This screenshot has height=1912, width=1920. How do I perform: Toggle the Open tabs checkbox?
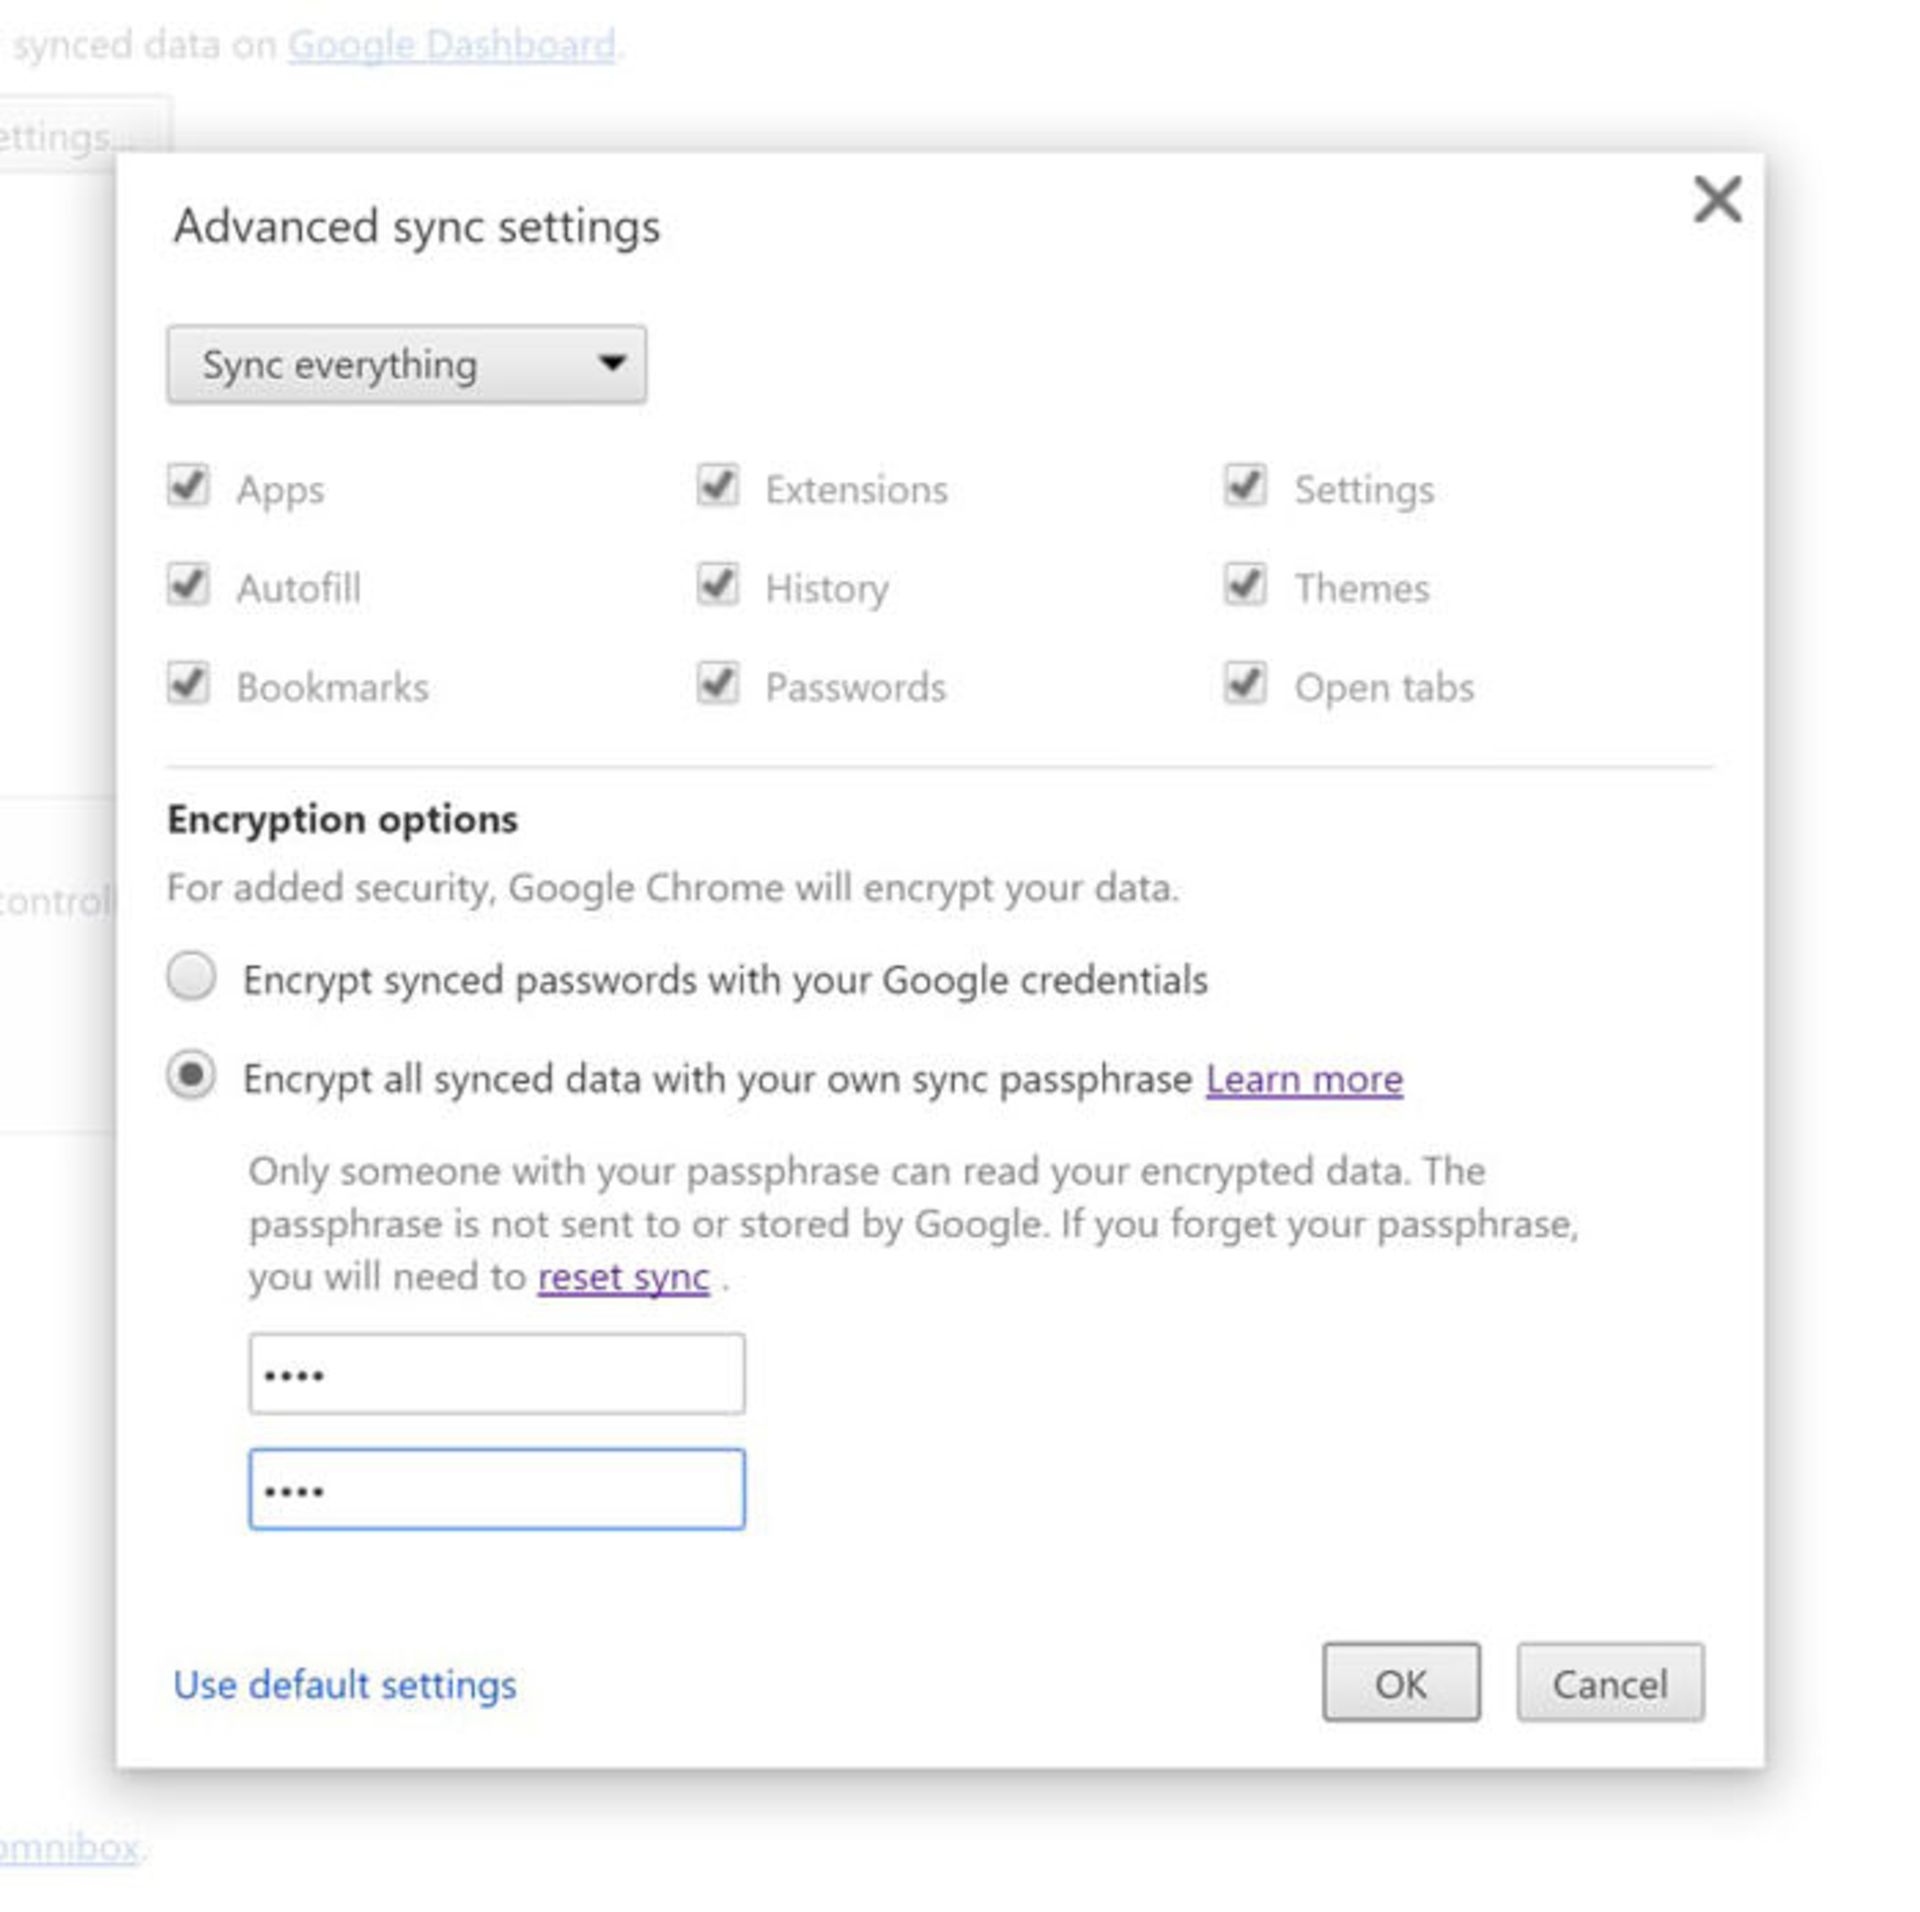[1245, 684]
